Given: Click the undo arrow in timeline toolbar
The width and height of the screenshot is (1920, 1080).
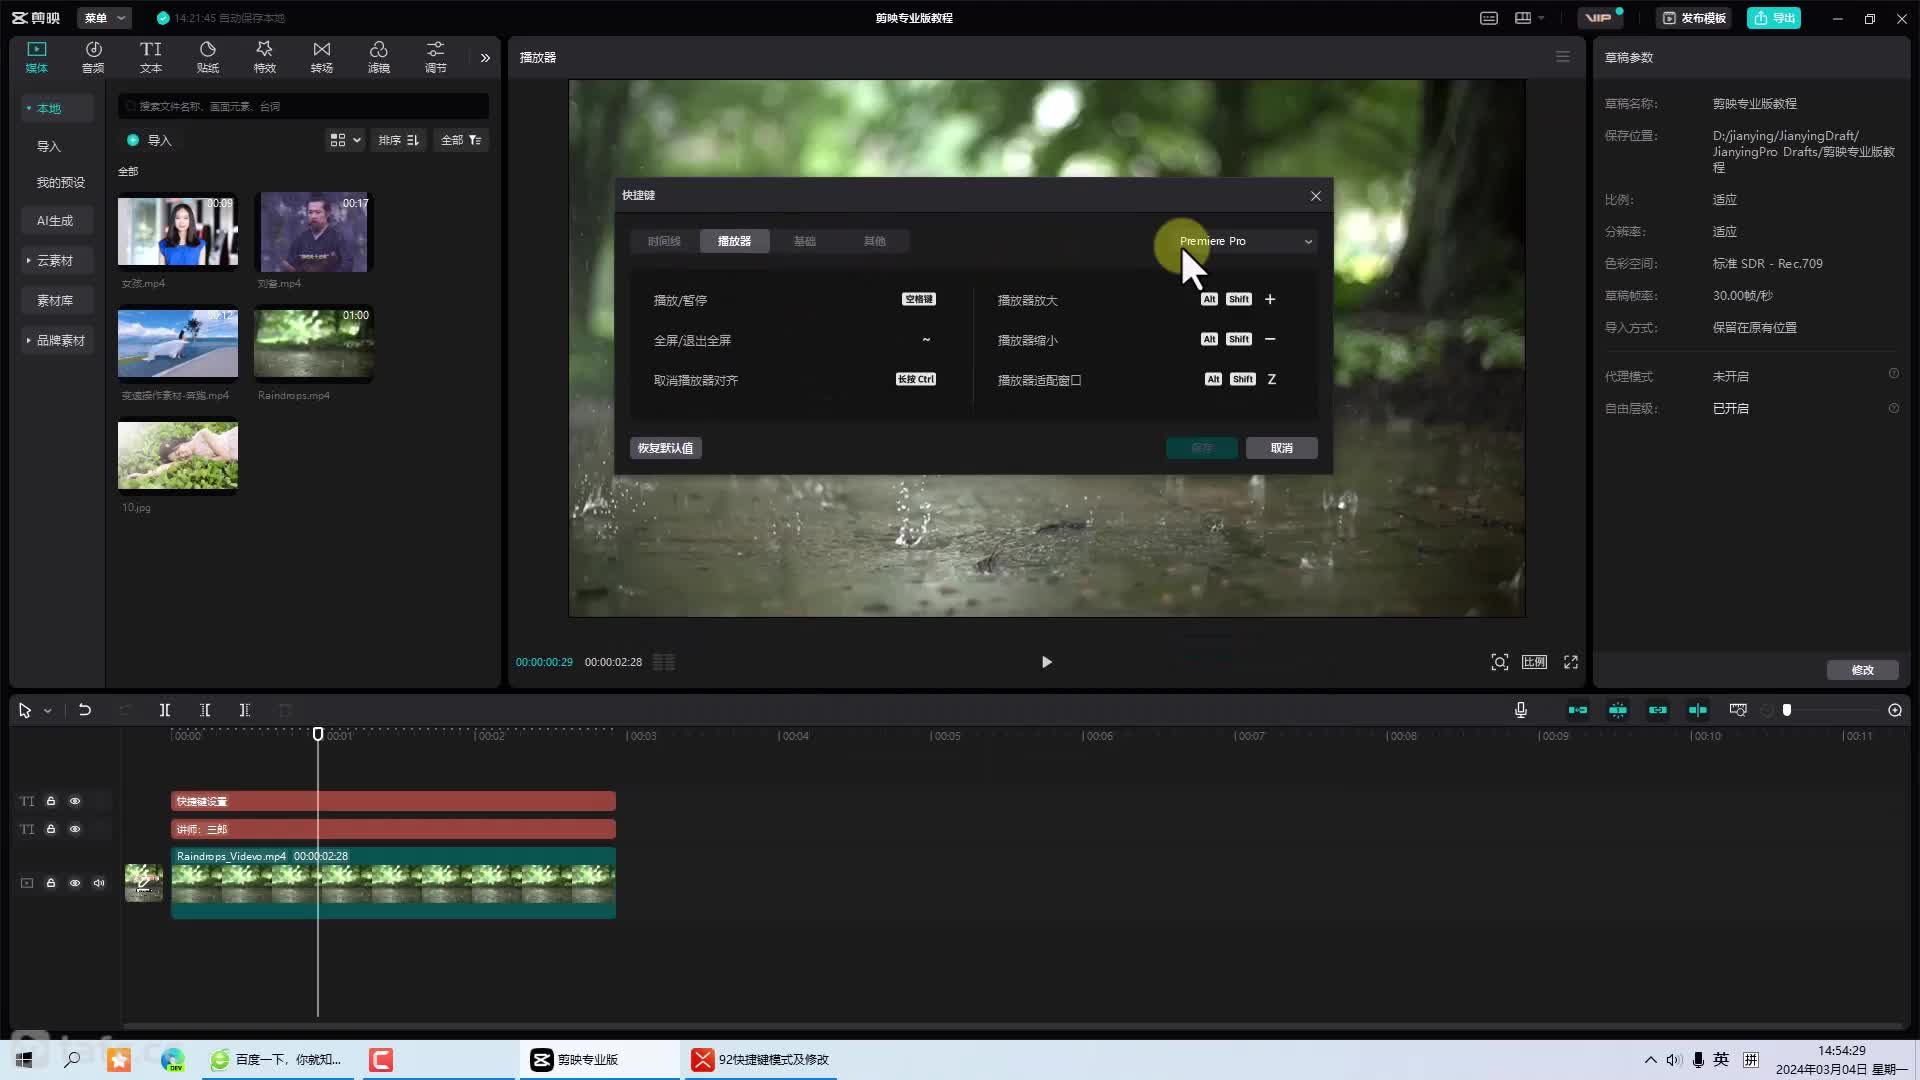Looking at the screenshot, I should tap(85, 710).
